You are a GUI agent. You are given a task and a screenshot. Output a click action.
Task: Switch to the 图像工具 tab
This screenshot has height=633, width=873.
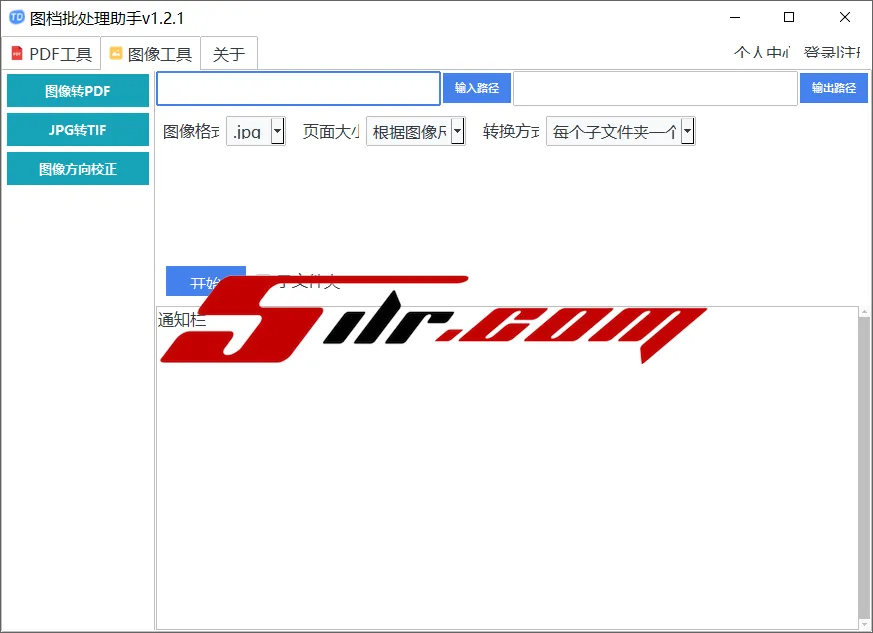150,53
